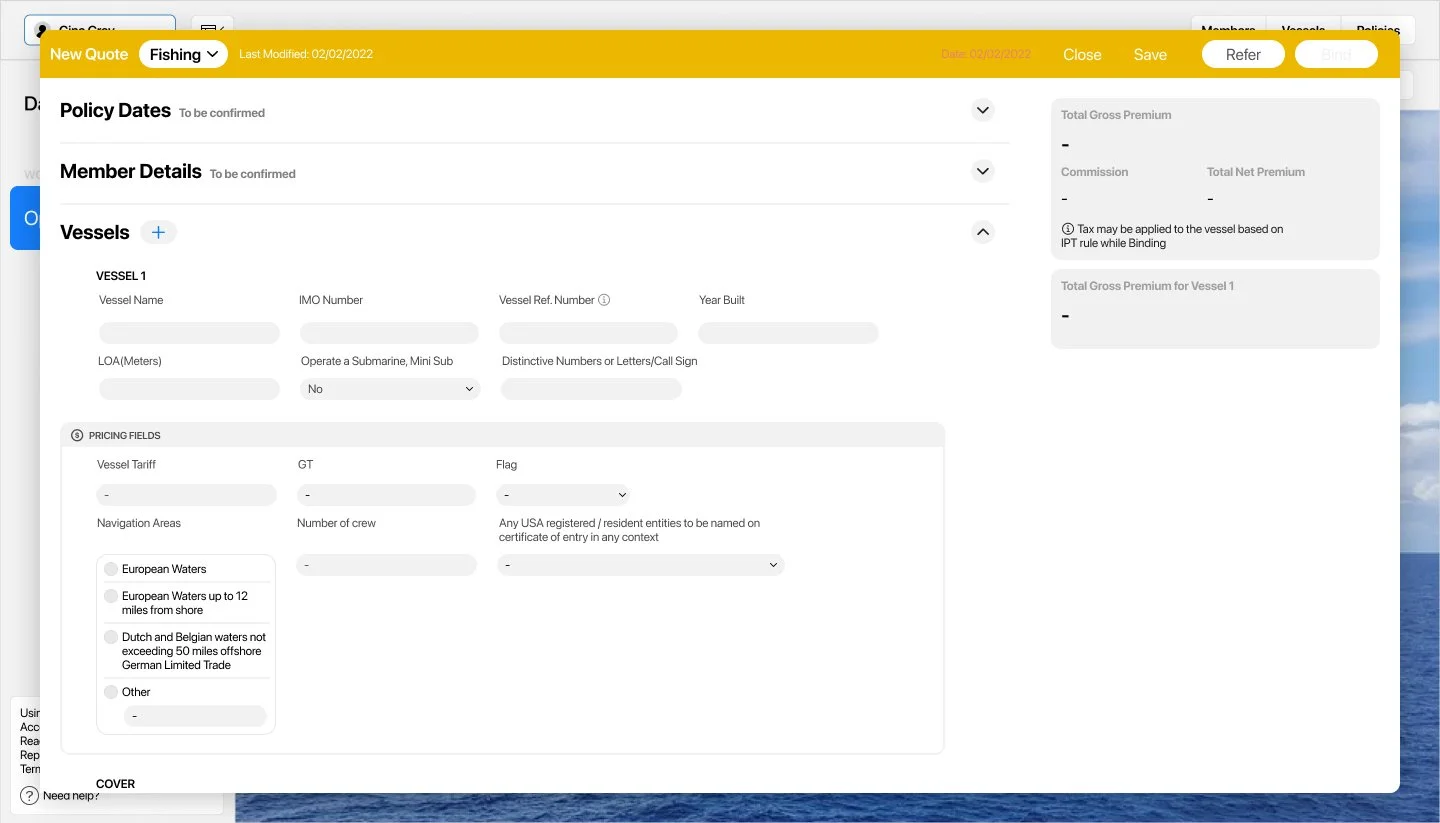
Task: Click the Distinctive Numbers/Call Sign field
Action: [x=591, y=389]
